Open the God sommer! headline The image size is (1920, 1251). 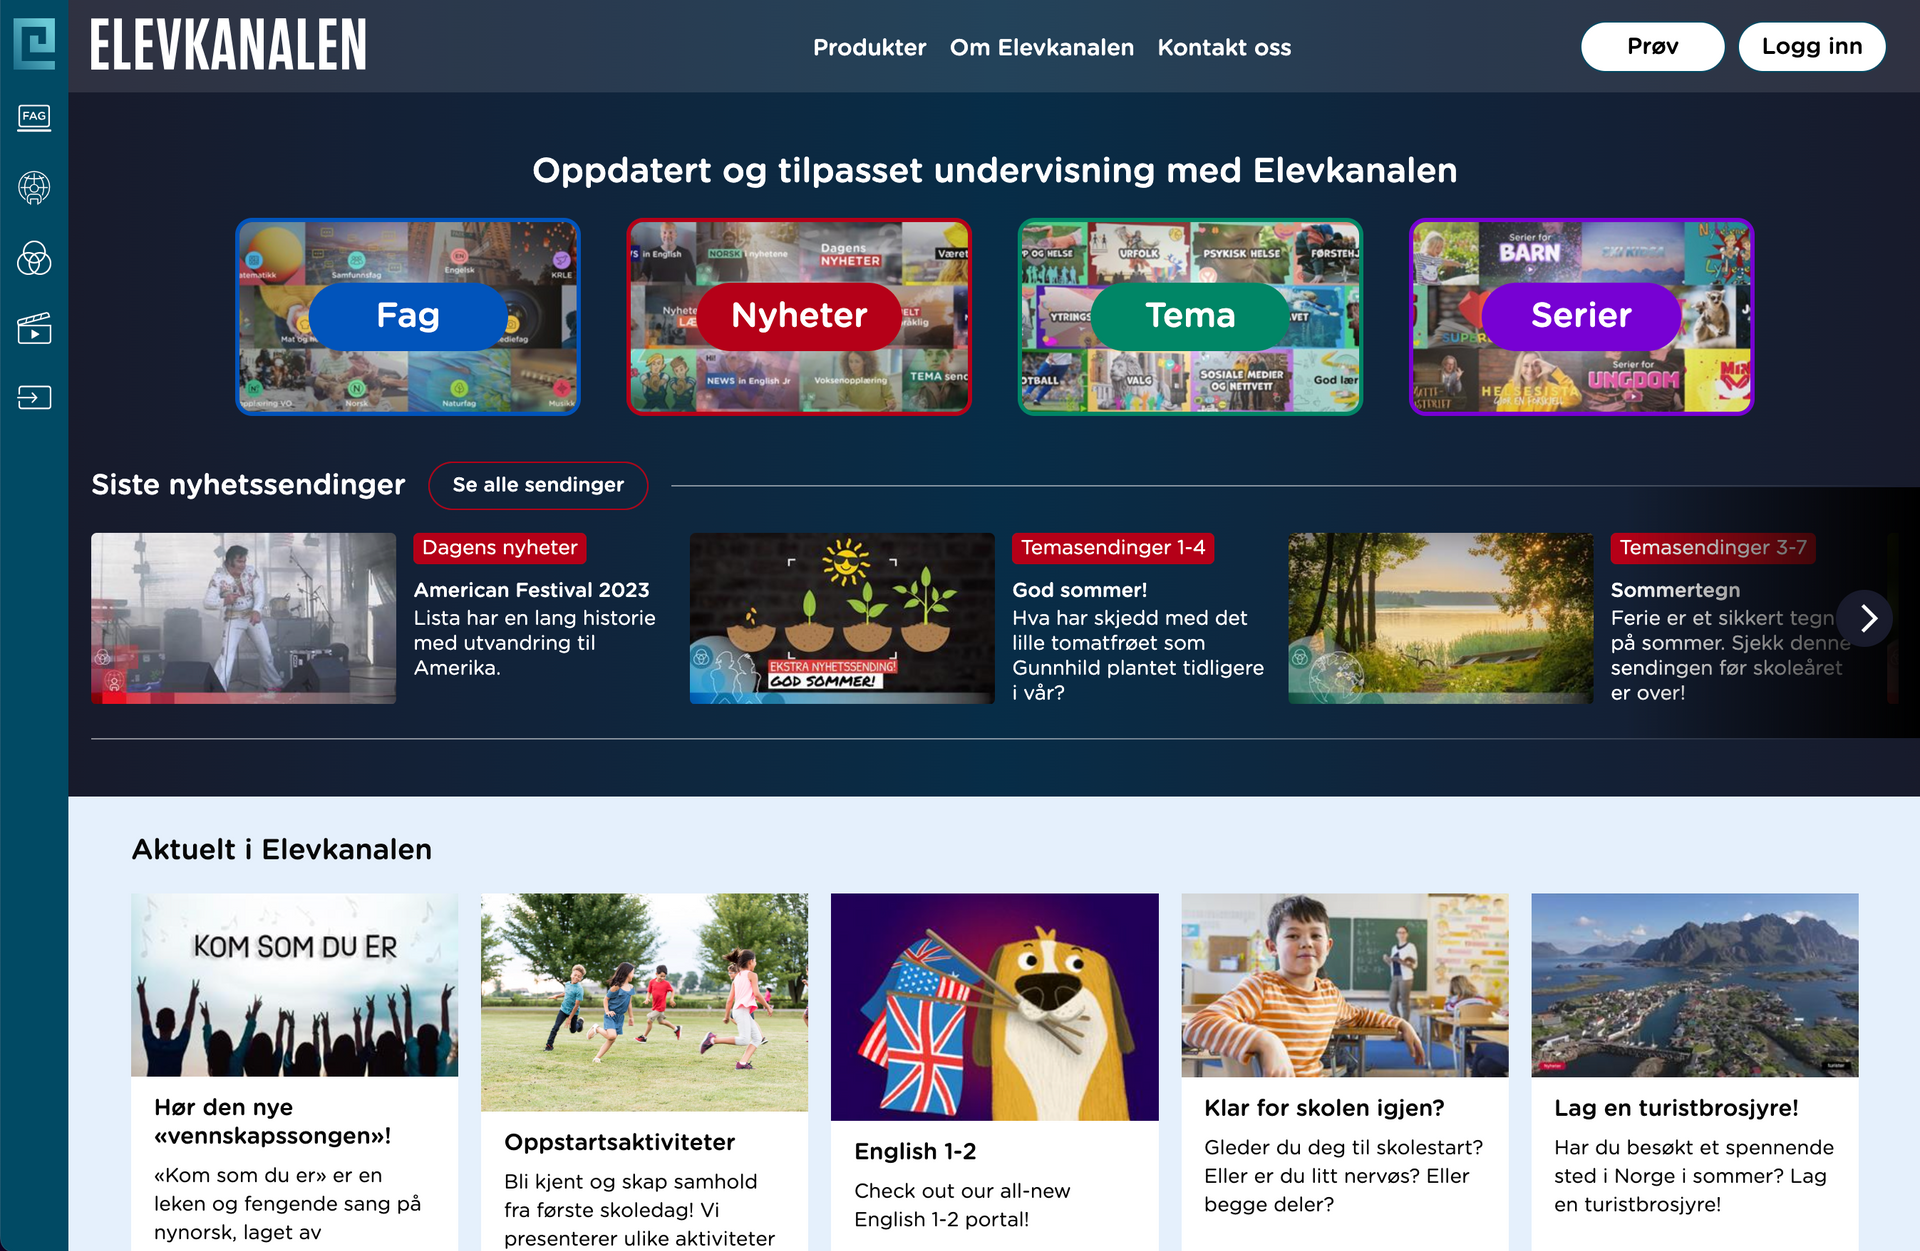[1080, 590]
